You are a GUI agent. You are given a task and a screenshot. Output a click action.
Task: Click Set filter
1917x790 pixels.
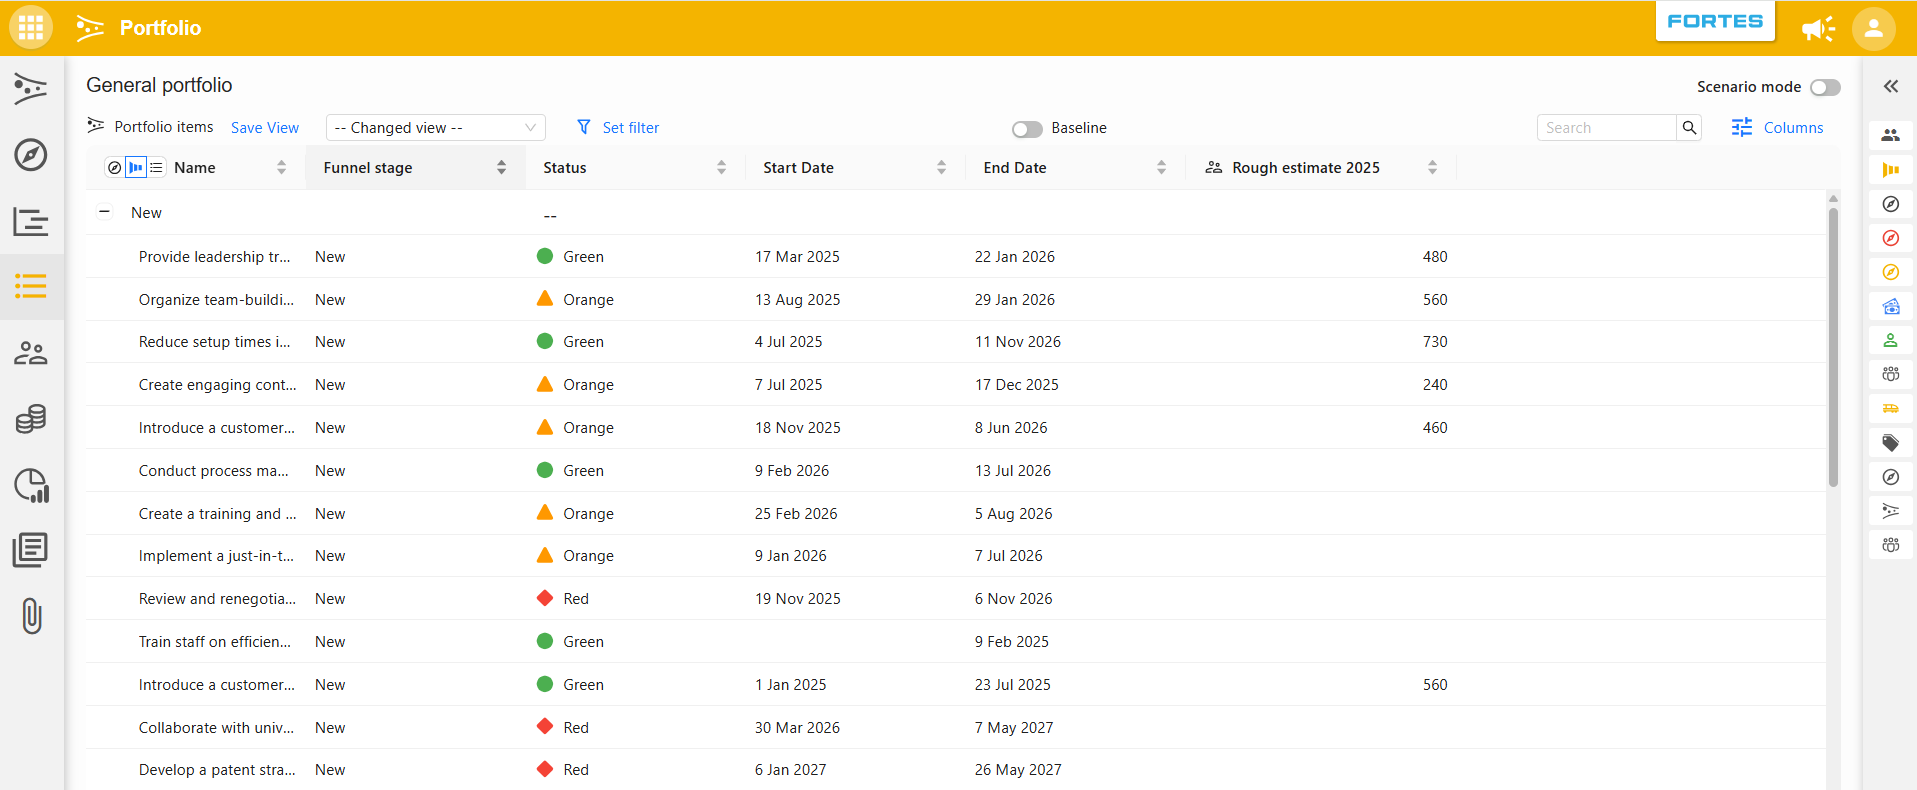tap(618, 128)
